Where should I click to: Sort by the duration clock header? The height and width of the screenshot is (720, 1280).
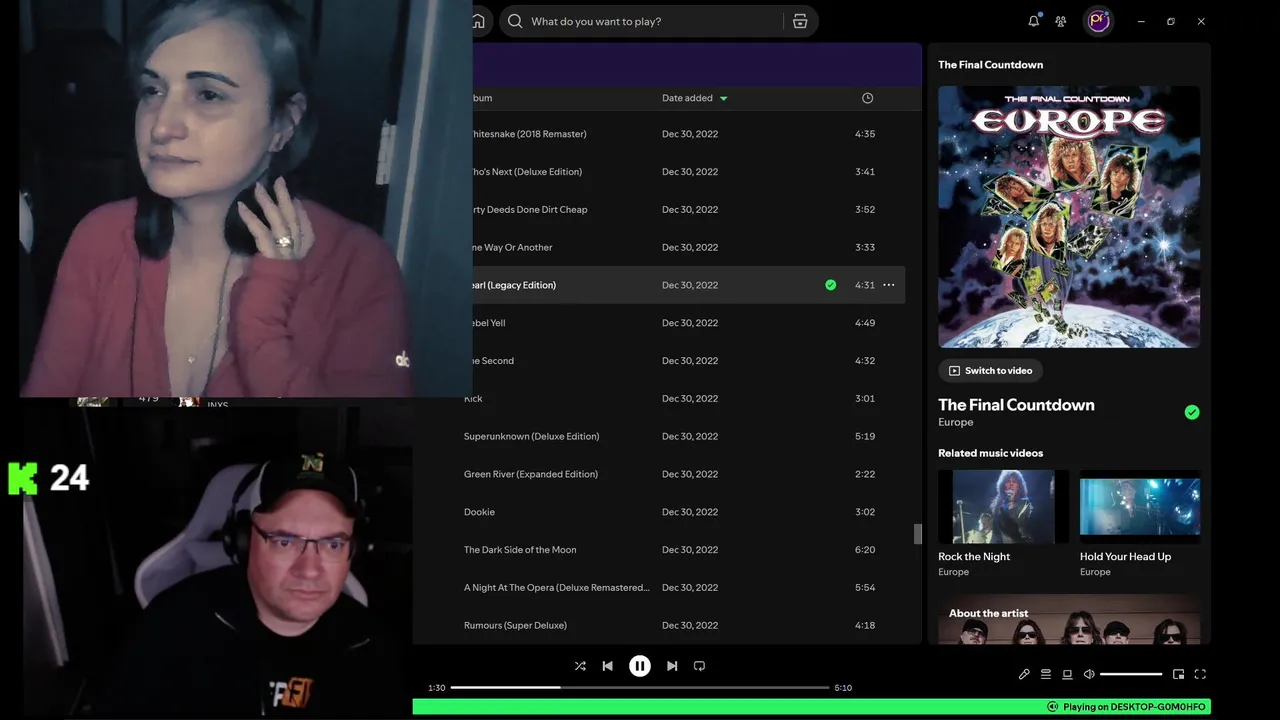pyautogui.click(x=867, y=98)
